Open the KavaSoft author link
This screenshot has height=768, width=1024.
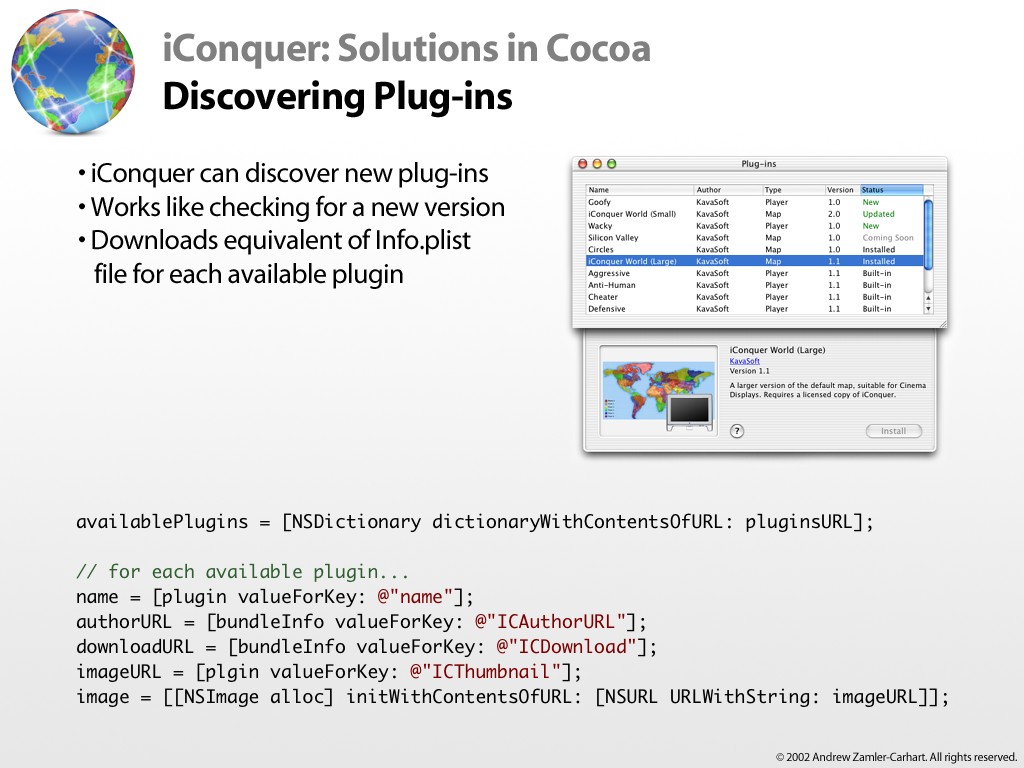tap(744, 361)
